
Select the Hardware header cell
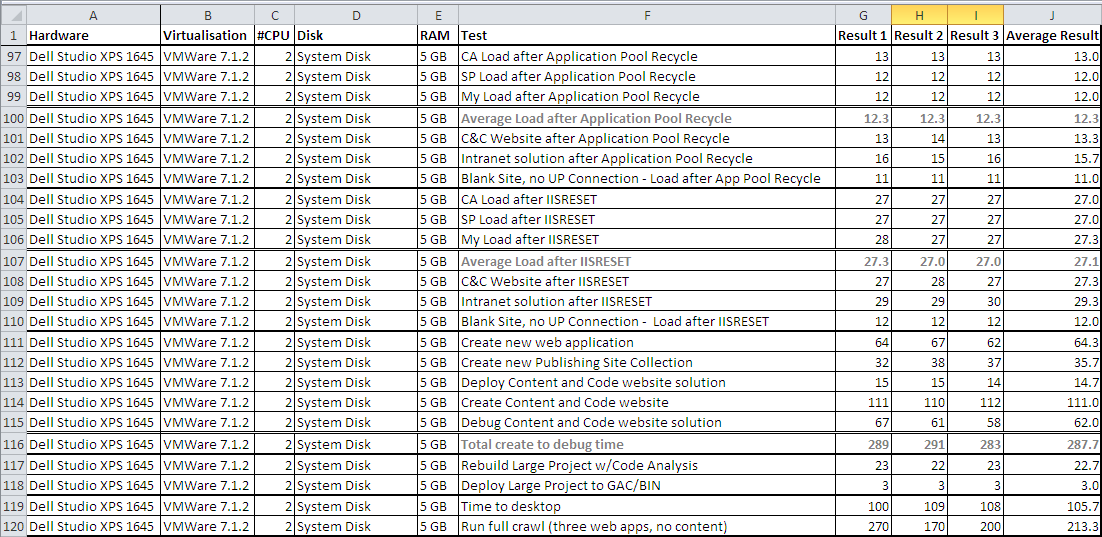[x=93, y=36]
